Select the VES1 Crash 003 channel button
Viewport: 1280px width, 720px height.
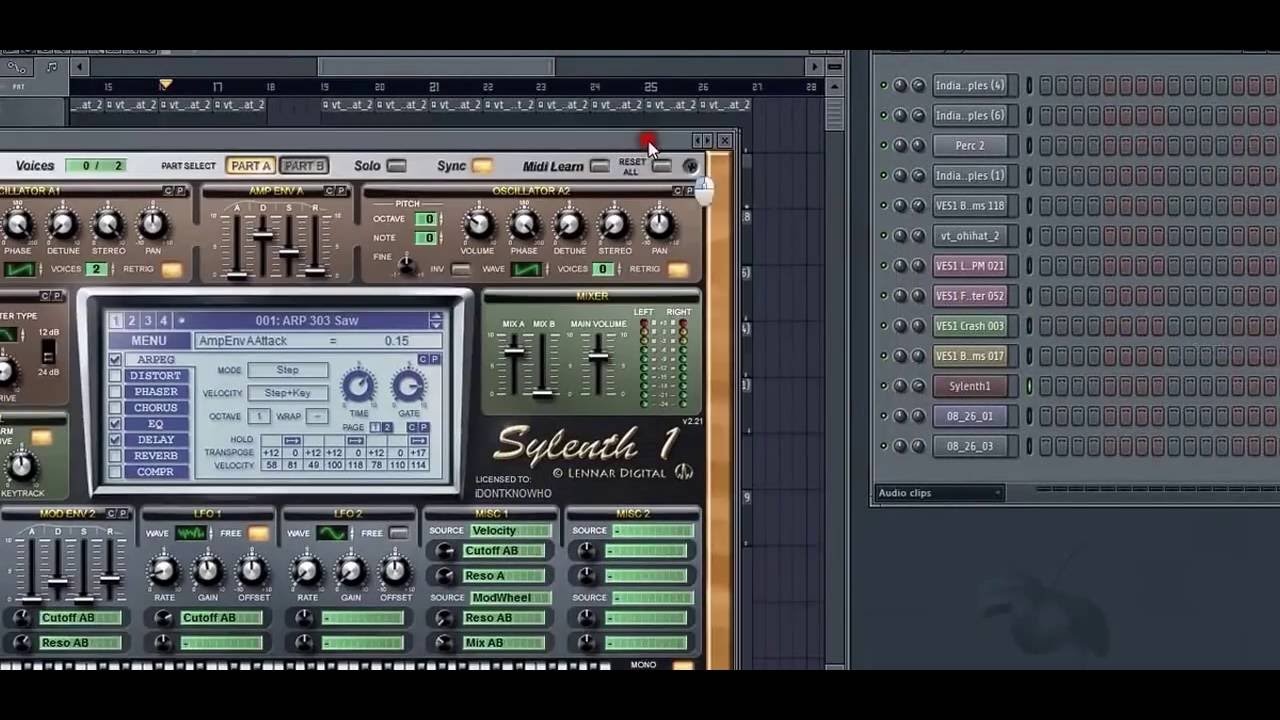coord(969,326)
